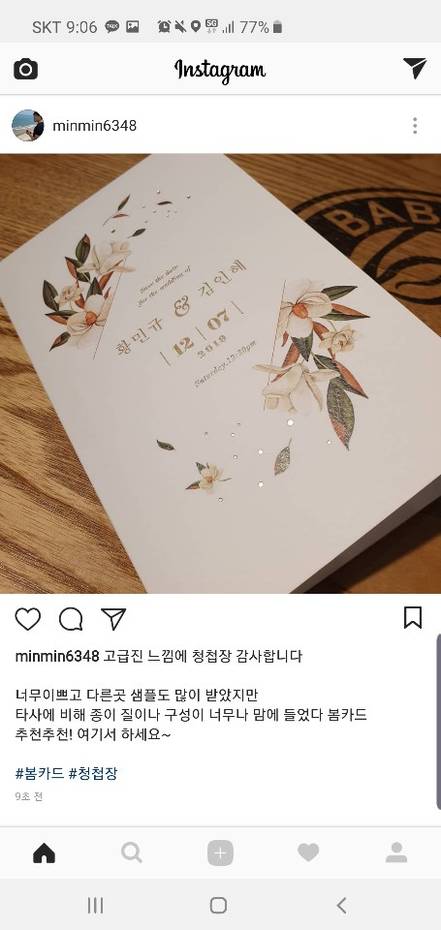Open the activity heart tab
441x930 pixels.
click(308, 853)
